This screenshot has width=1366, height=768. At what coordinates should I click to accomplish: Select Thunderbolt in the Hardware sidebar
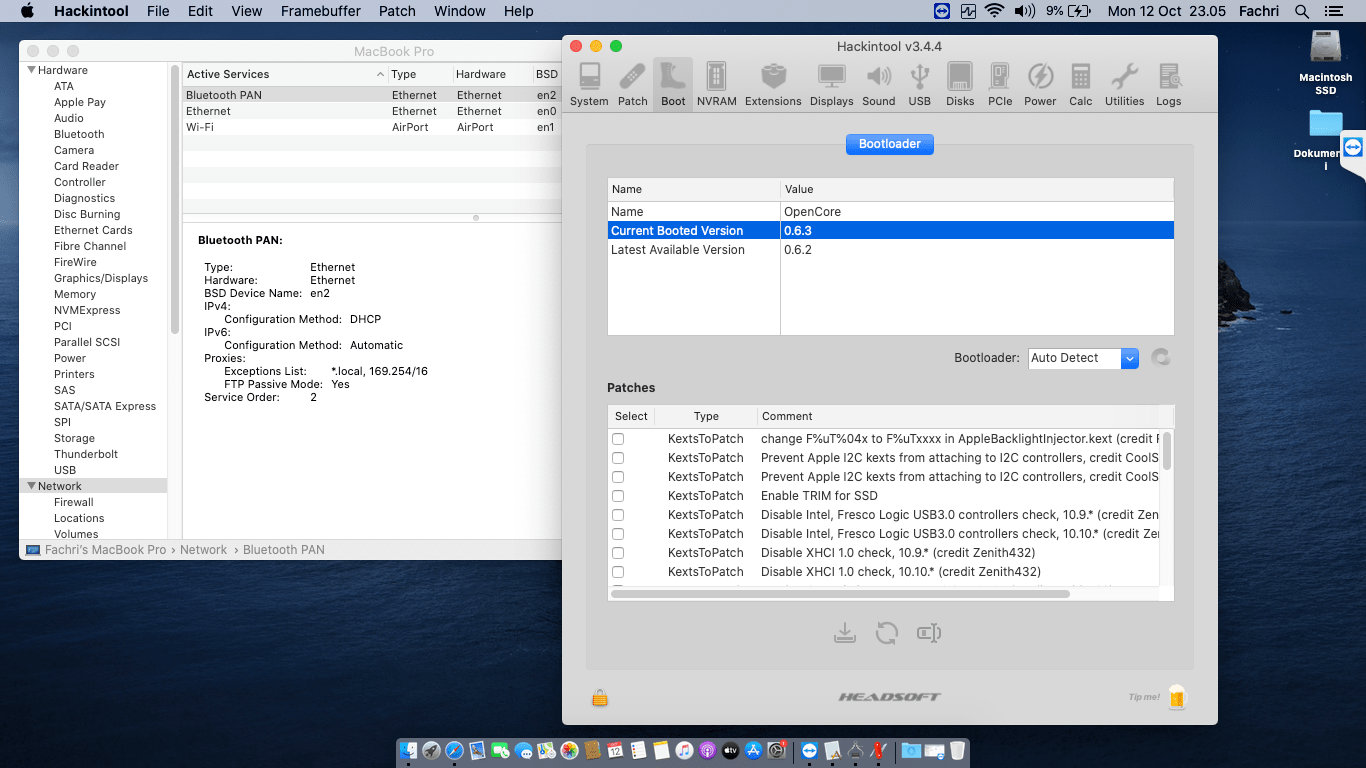coord(86,454)
